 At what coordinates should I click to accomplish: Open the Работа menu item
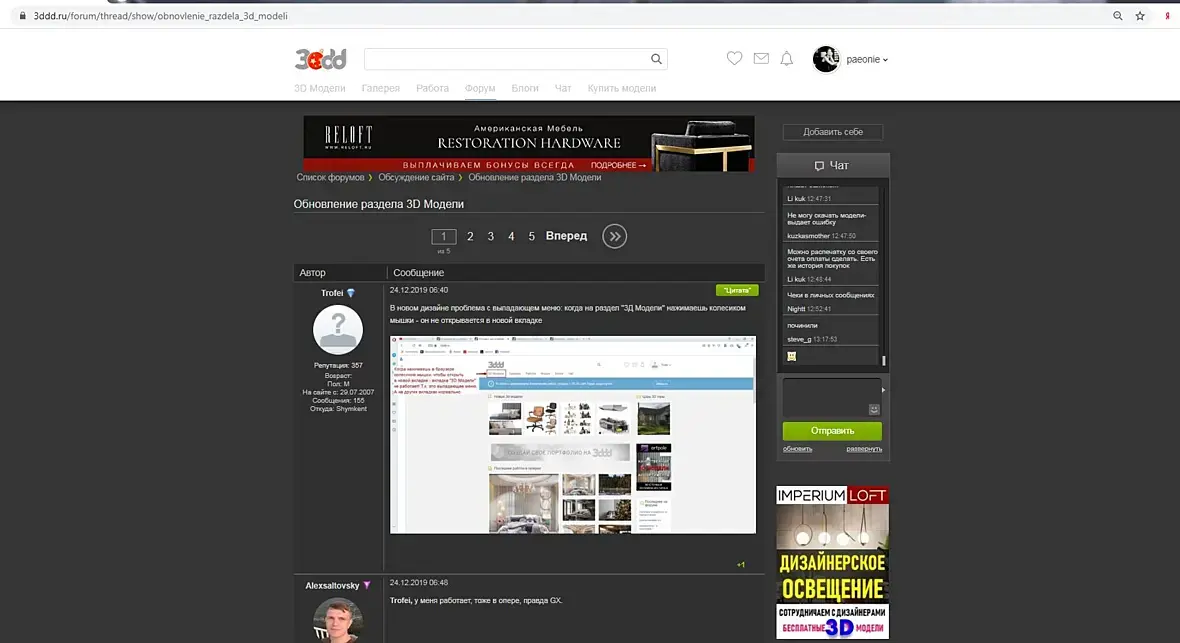tap(432, 88)
